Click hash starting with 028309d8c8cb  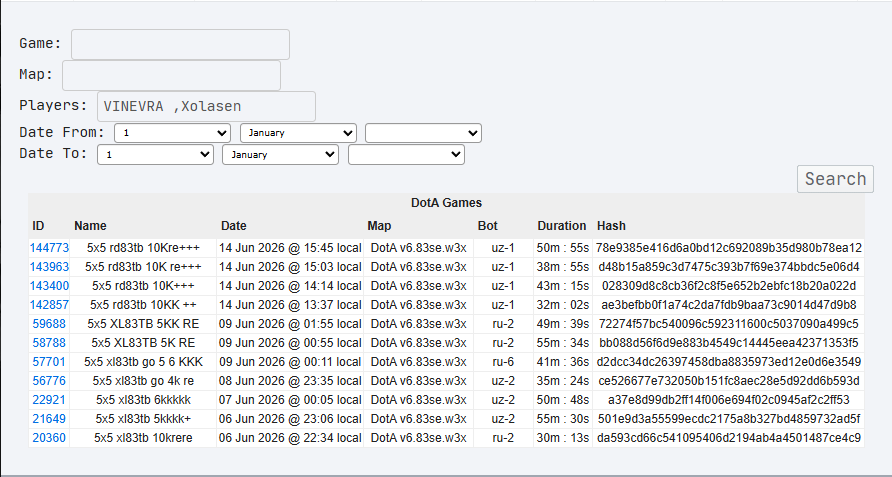coord(729,286)
